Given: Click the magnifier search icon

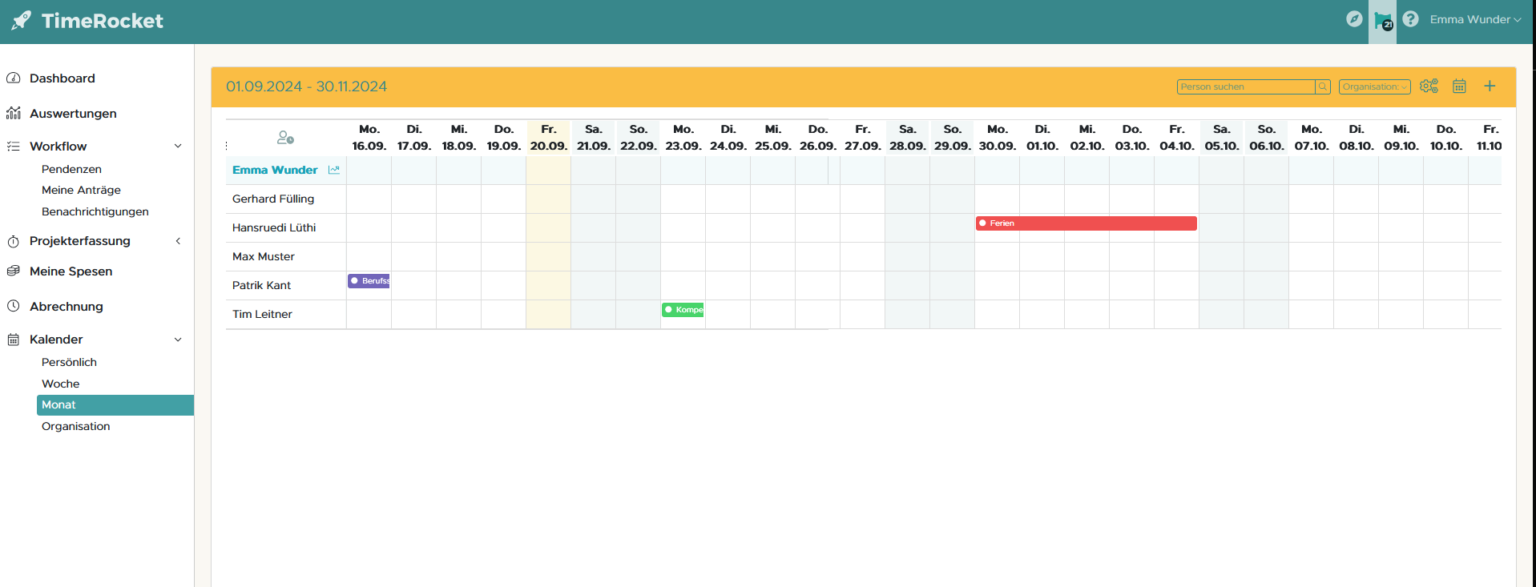Looking at the screenshot, I should [1323, 87].
